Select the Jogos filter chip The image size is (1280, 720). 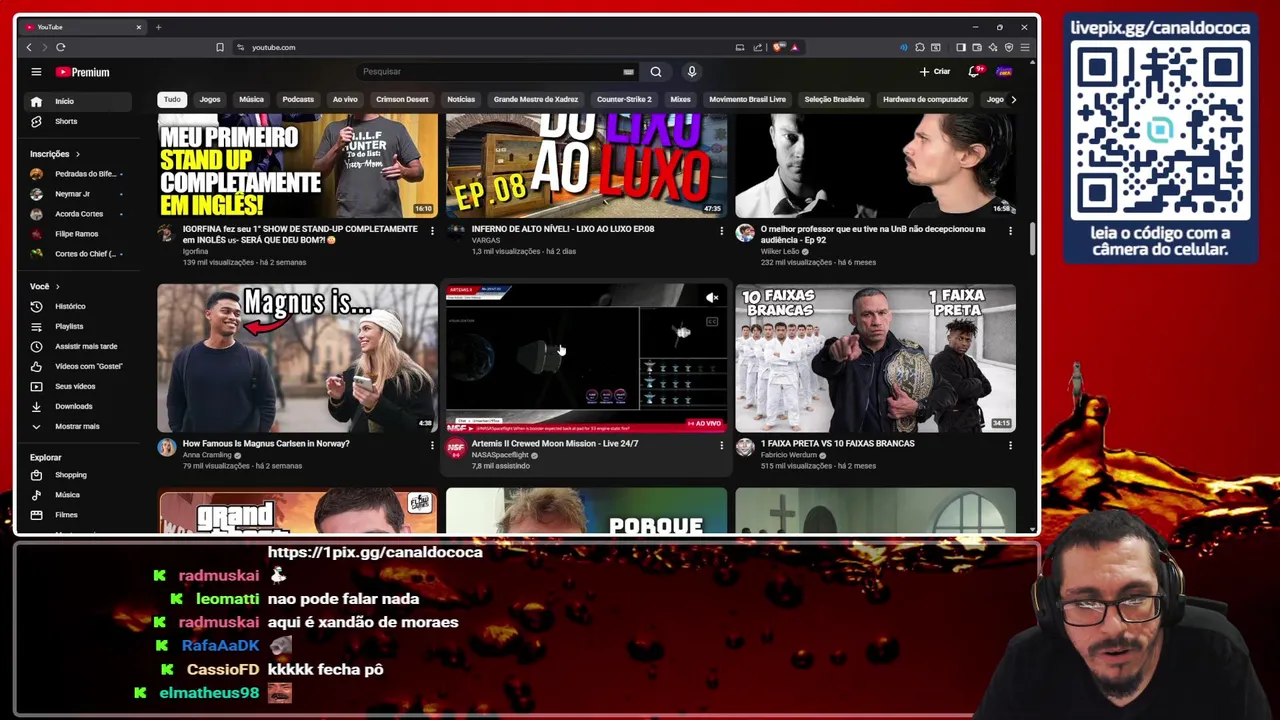[210, 99]
